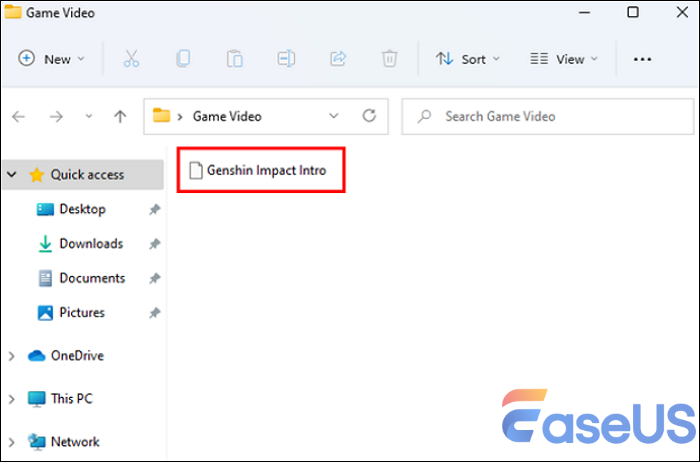This screenshot has height=462, width=700.
Task: Maximize the Game Video window
Action: click(x=633, y=12)
